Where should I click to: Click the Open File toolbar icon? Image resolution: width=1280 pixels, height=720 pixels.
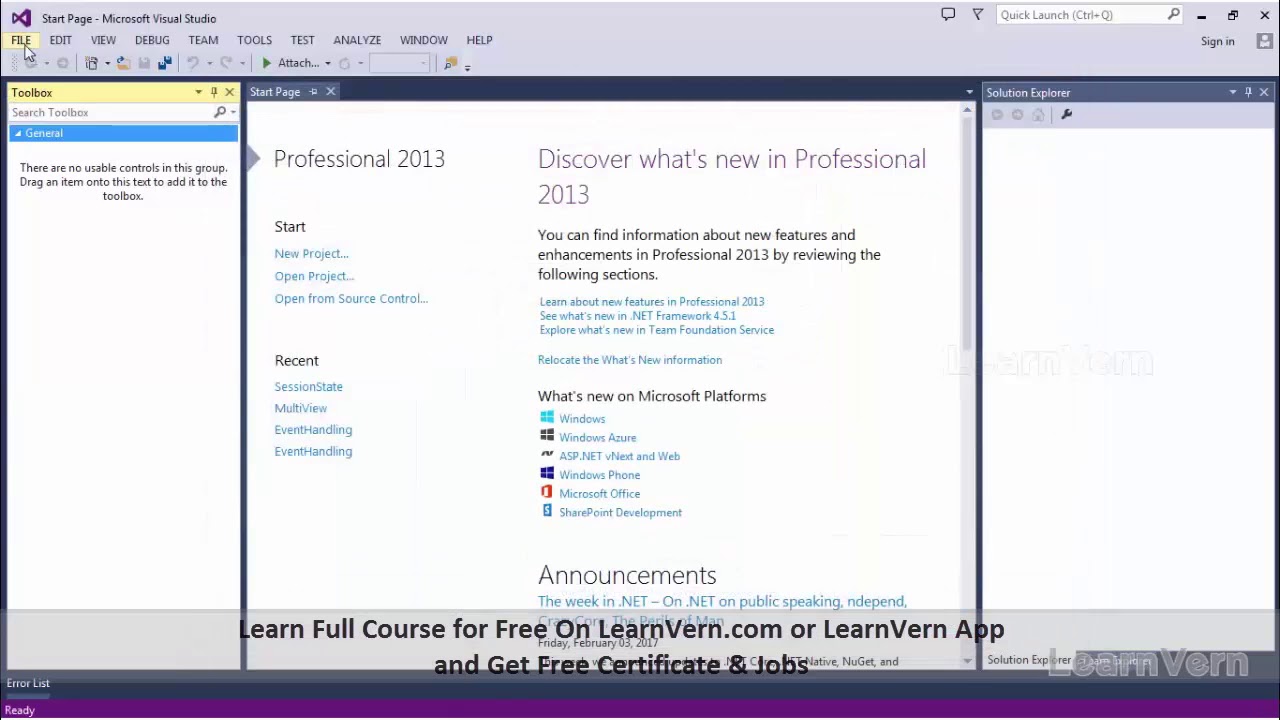click(x=123, y=63)
